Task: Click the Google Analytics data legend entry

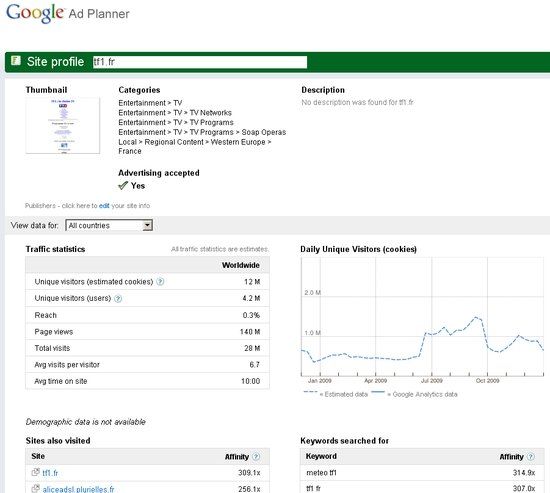Action: click(x=414, y=394)
